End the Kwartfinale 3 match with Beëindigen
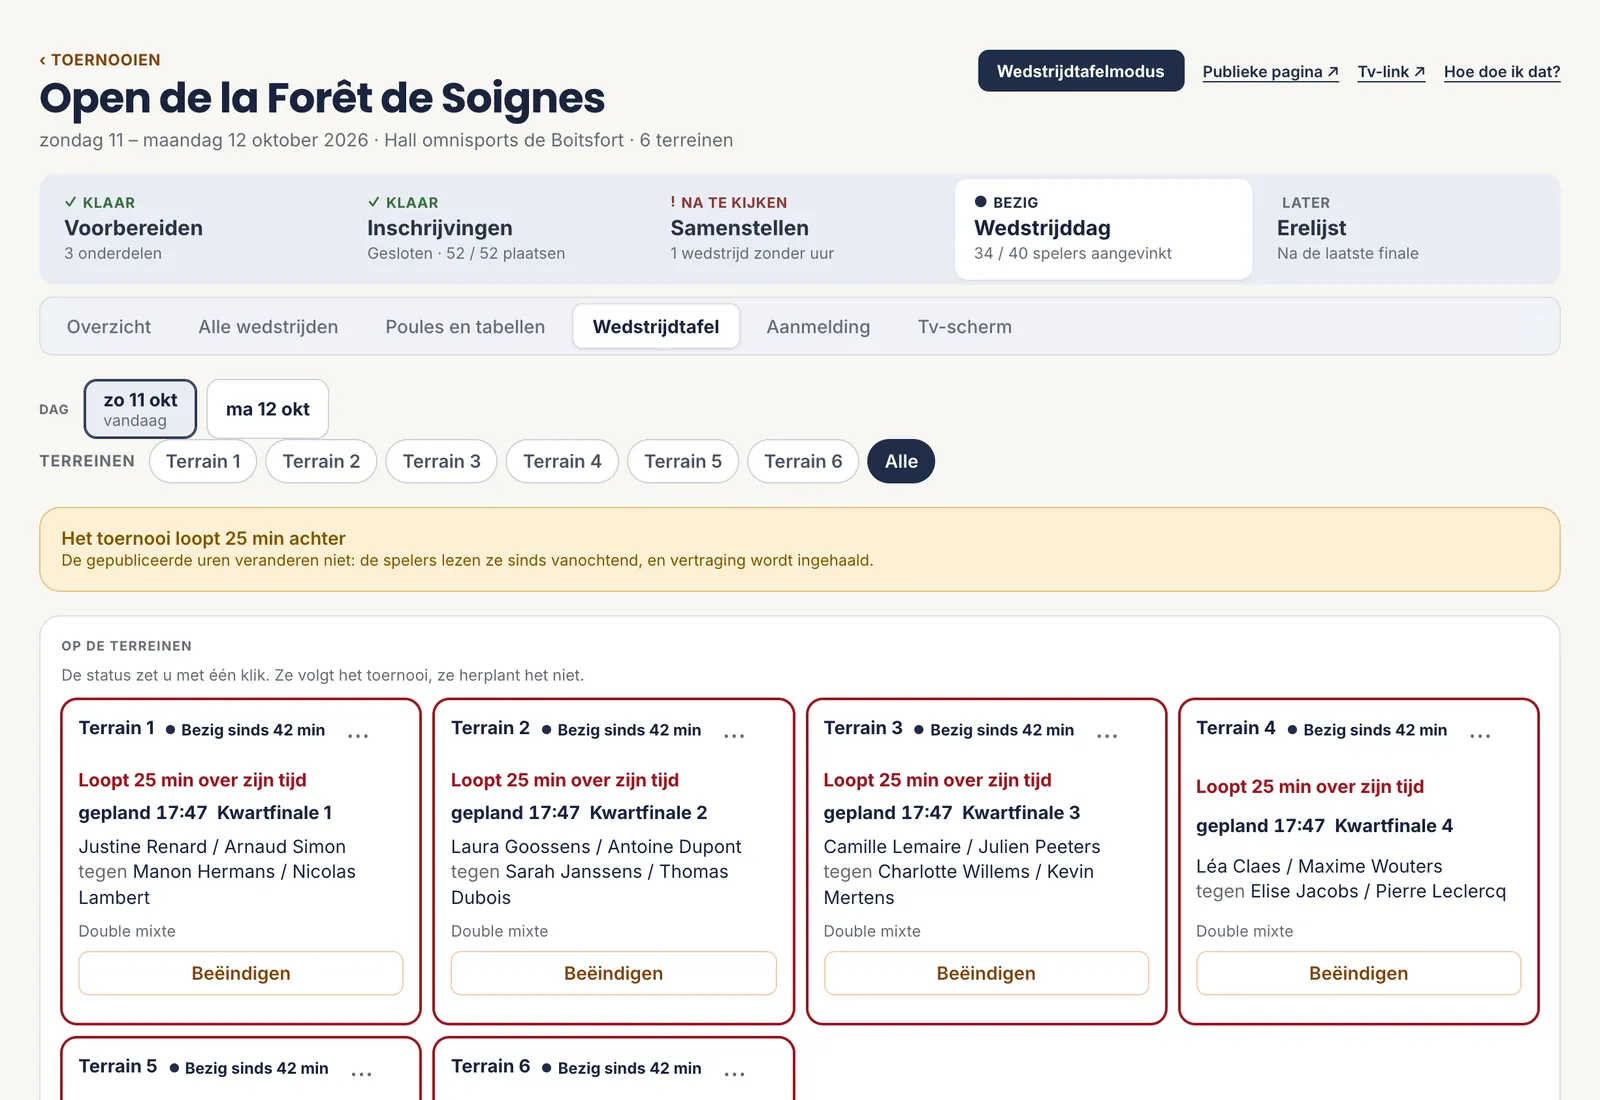1600x1100 pixels. coord(986,973)
